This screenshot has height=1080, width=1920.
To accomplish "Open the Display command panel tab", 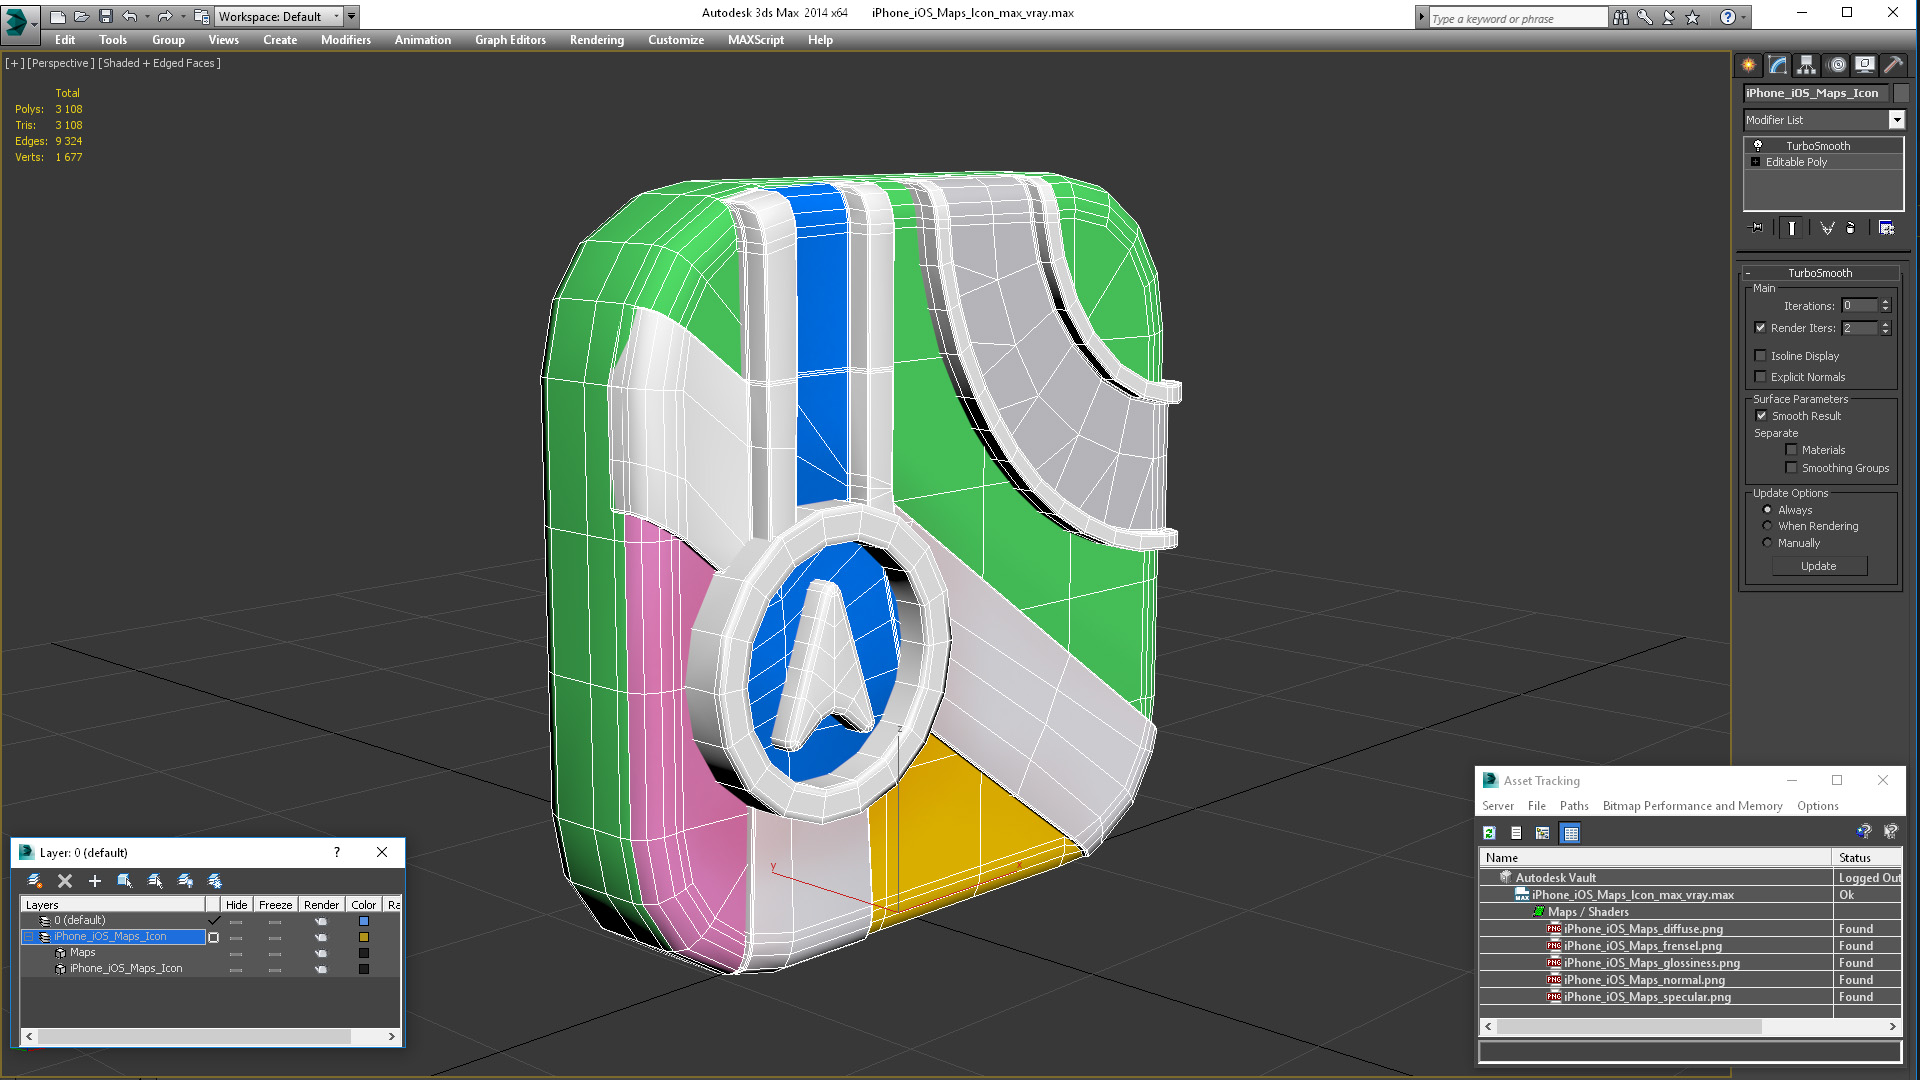I will [1865, 65].
